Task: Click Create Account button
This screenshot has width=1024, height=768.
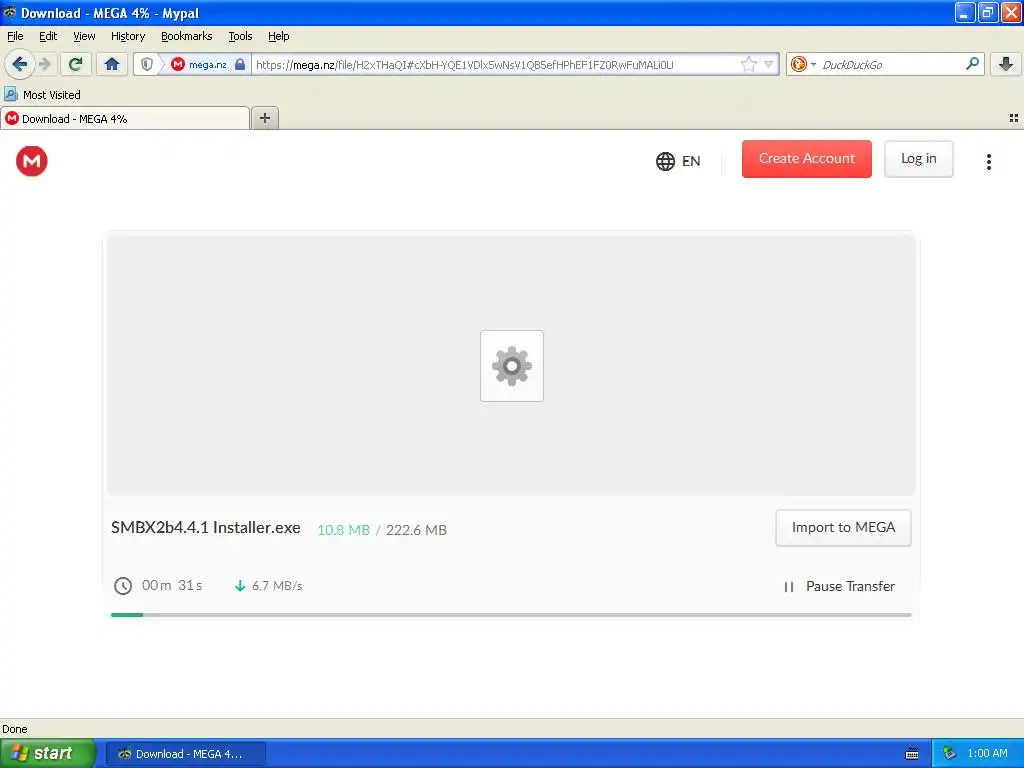Action: 807,159
